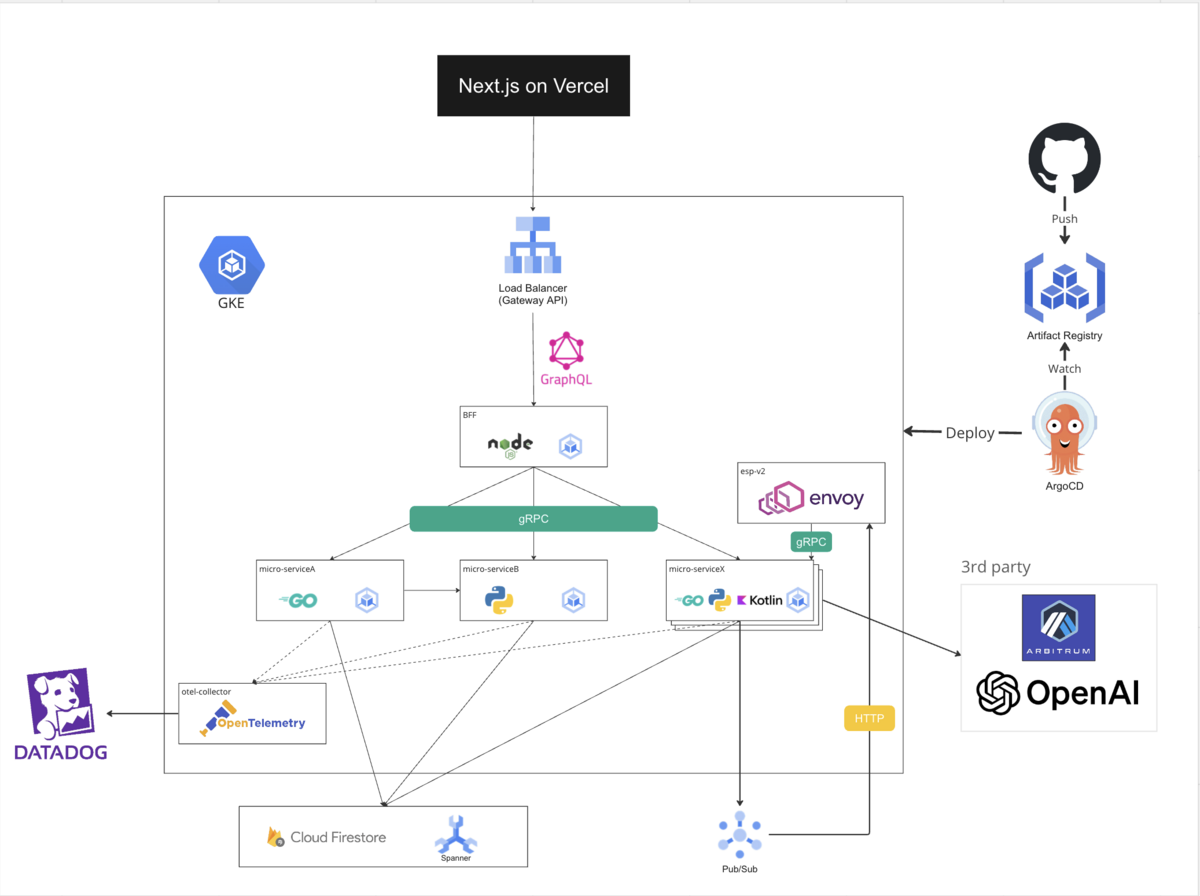This screenshot has height=896, width=1200.
Task: Select the Pub/Sub caption
Action: (740, 869)
